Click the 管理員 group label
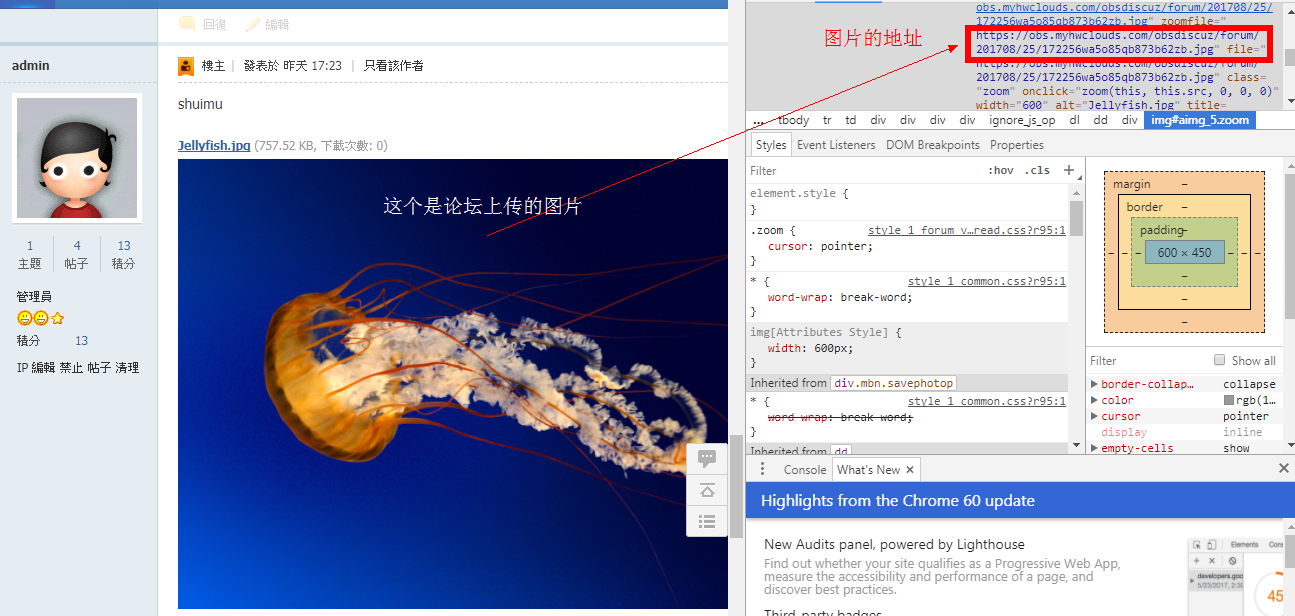The width and height of the screenshot is (1295, 616). point(35,297)
